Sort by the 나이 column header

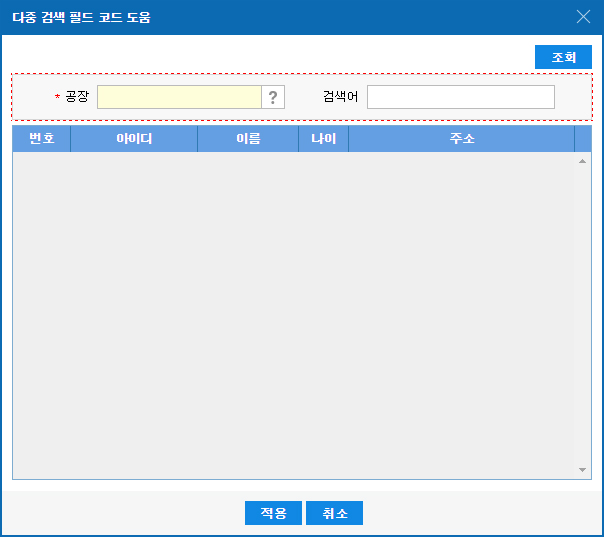click(x=324, y=138)
